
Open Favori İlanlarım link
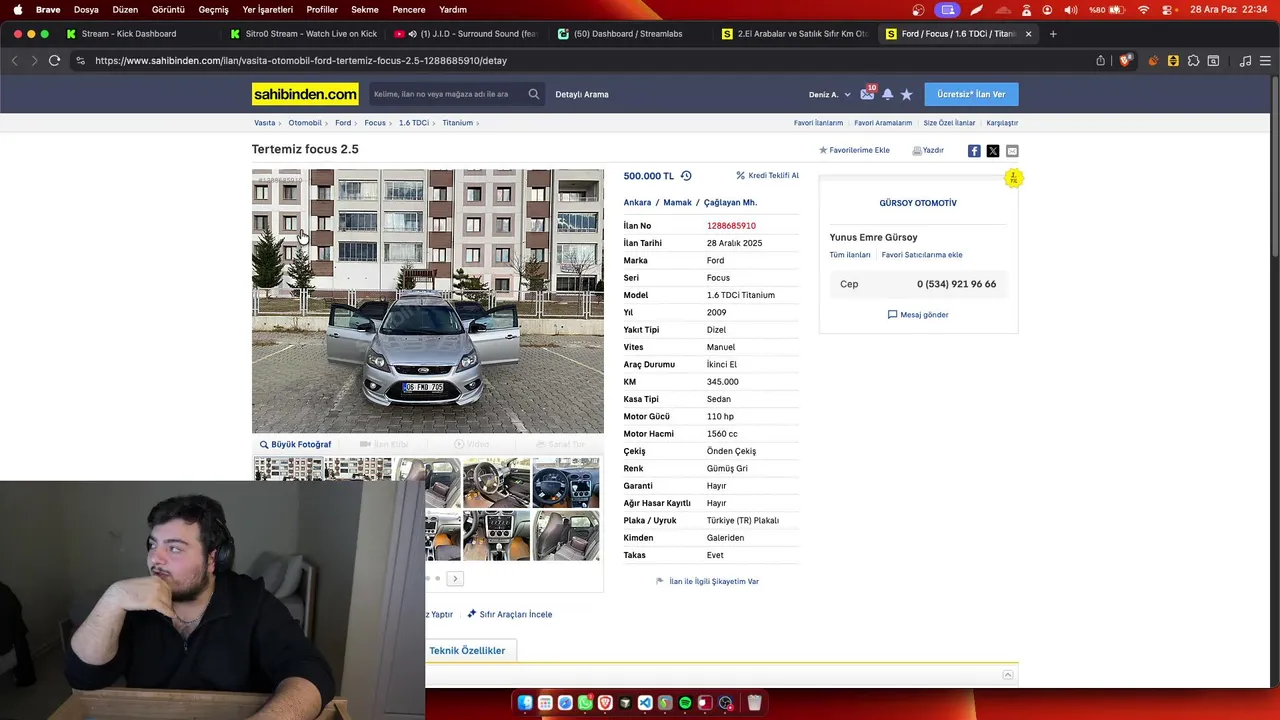click(818, 123)
